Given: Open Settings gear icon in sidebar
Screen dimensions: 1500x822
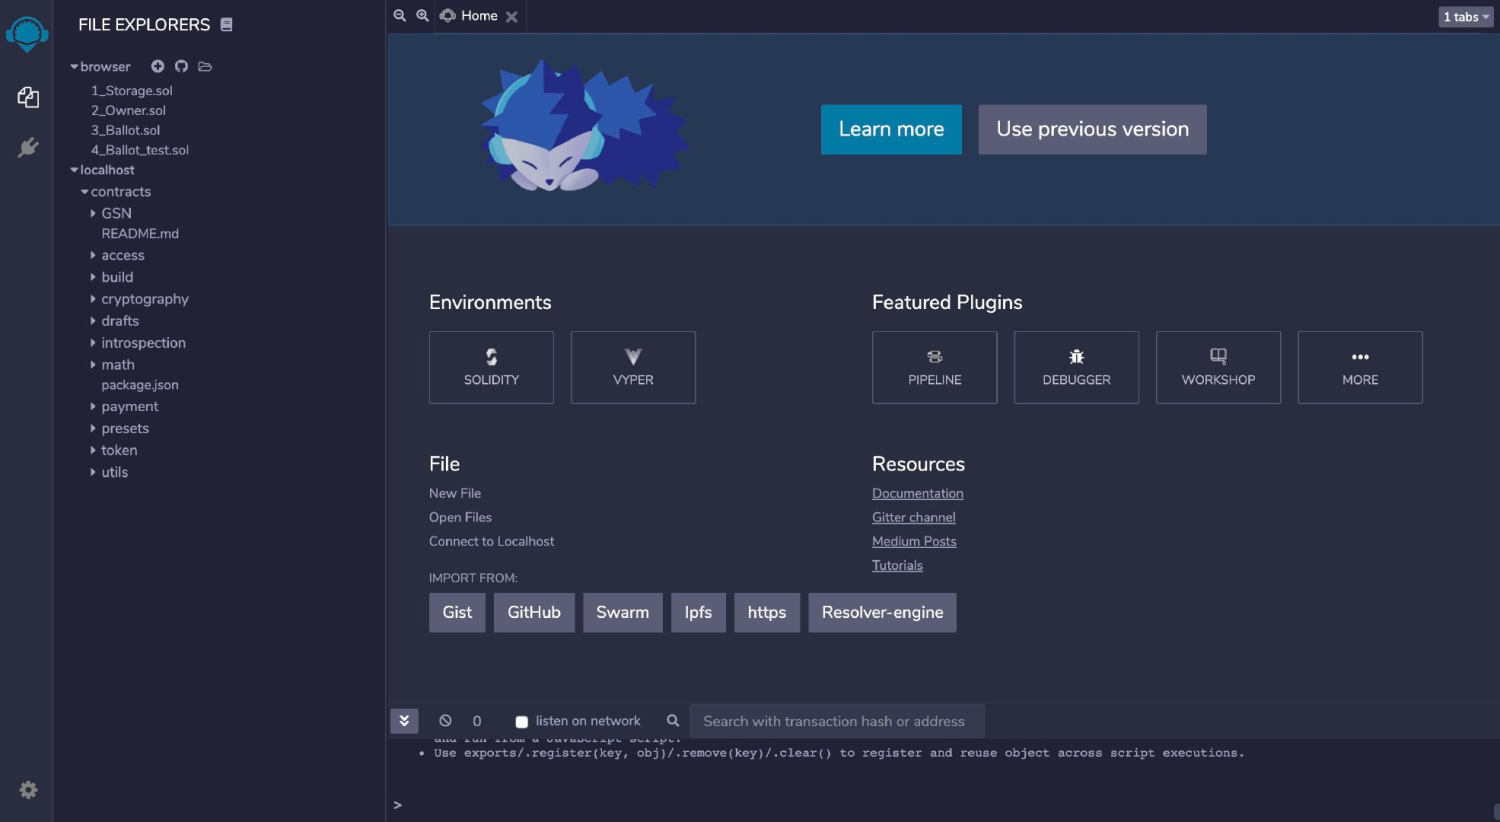Looking at the screenshot, I should pos(28,790).
